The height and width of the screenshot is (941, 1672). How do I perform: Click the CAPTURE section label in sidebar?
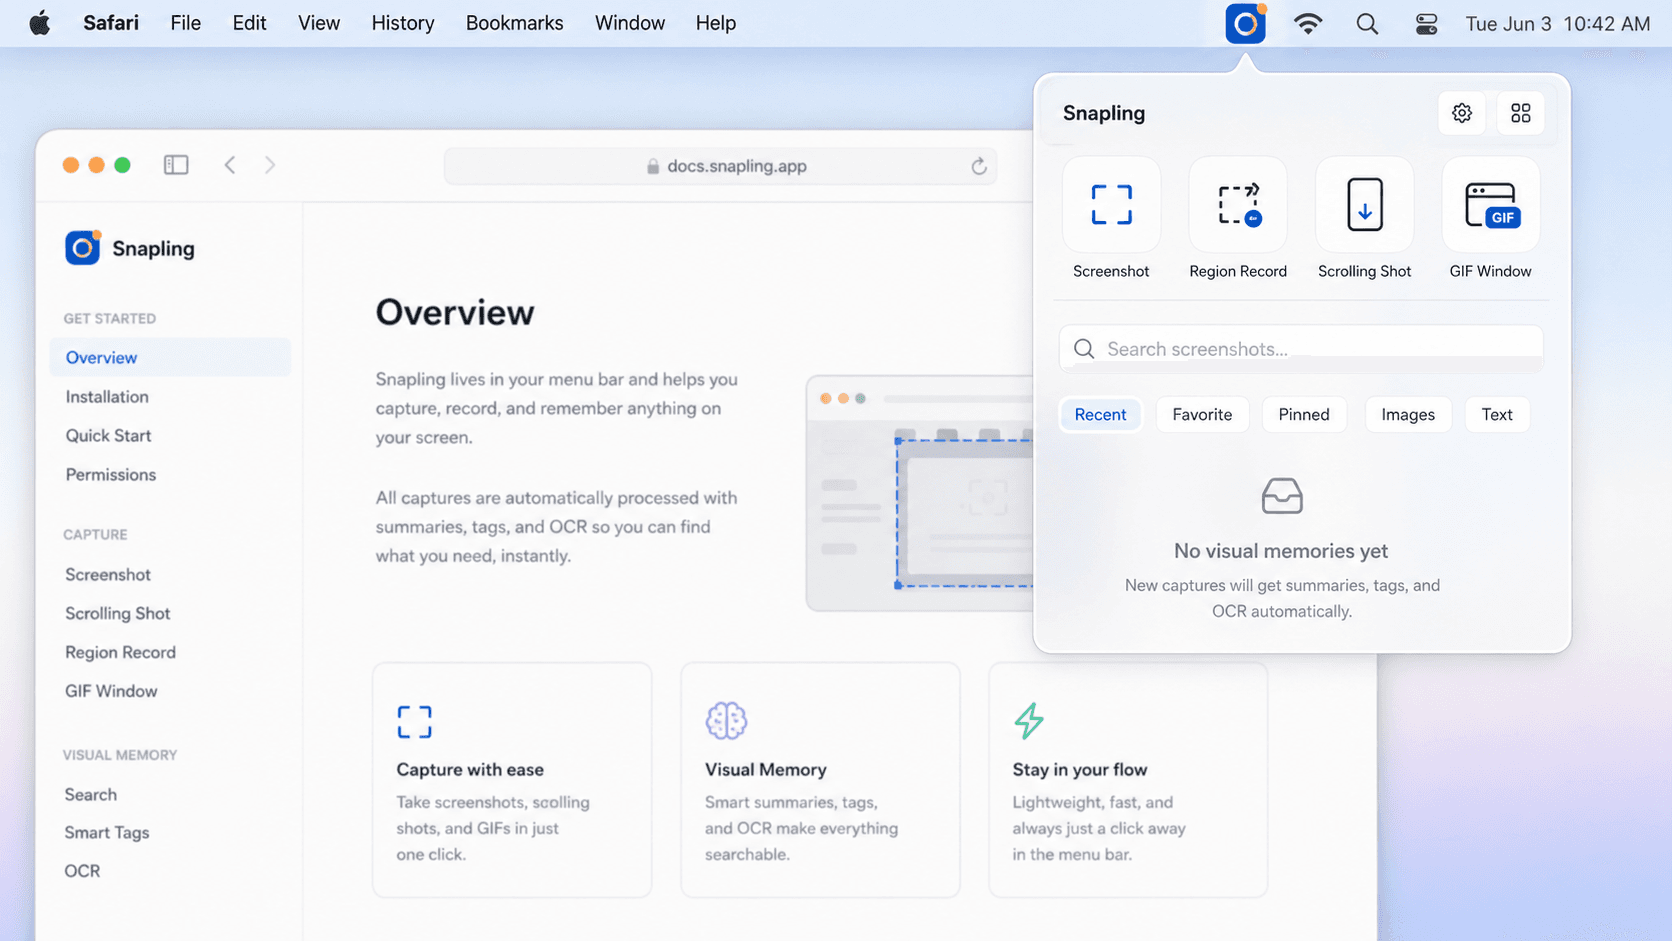(x=95, y=535)
